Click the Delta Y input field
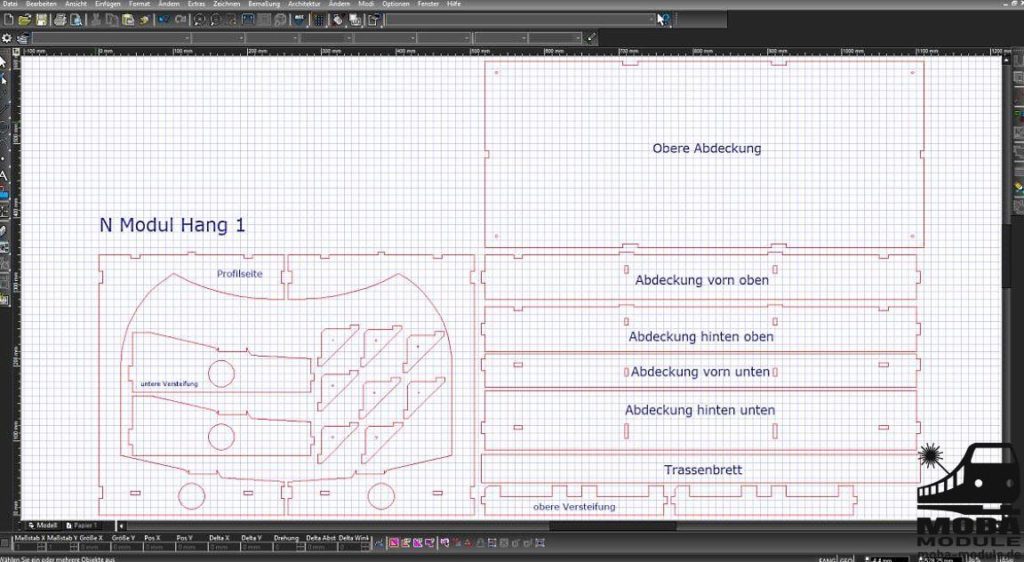This screenshot has width=1024, height=562. 256,547
